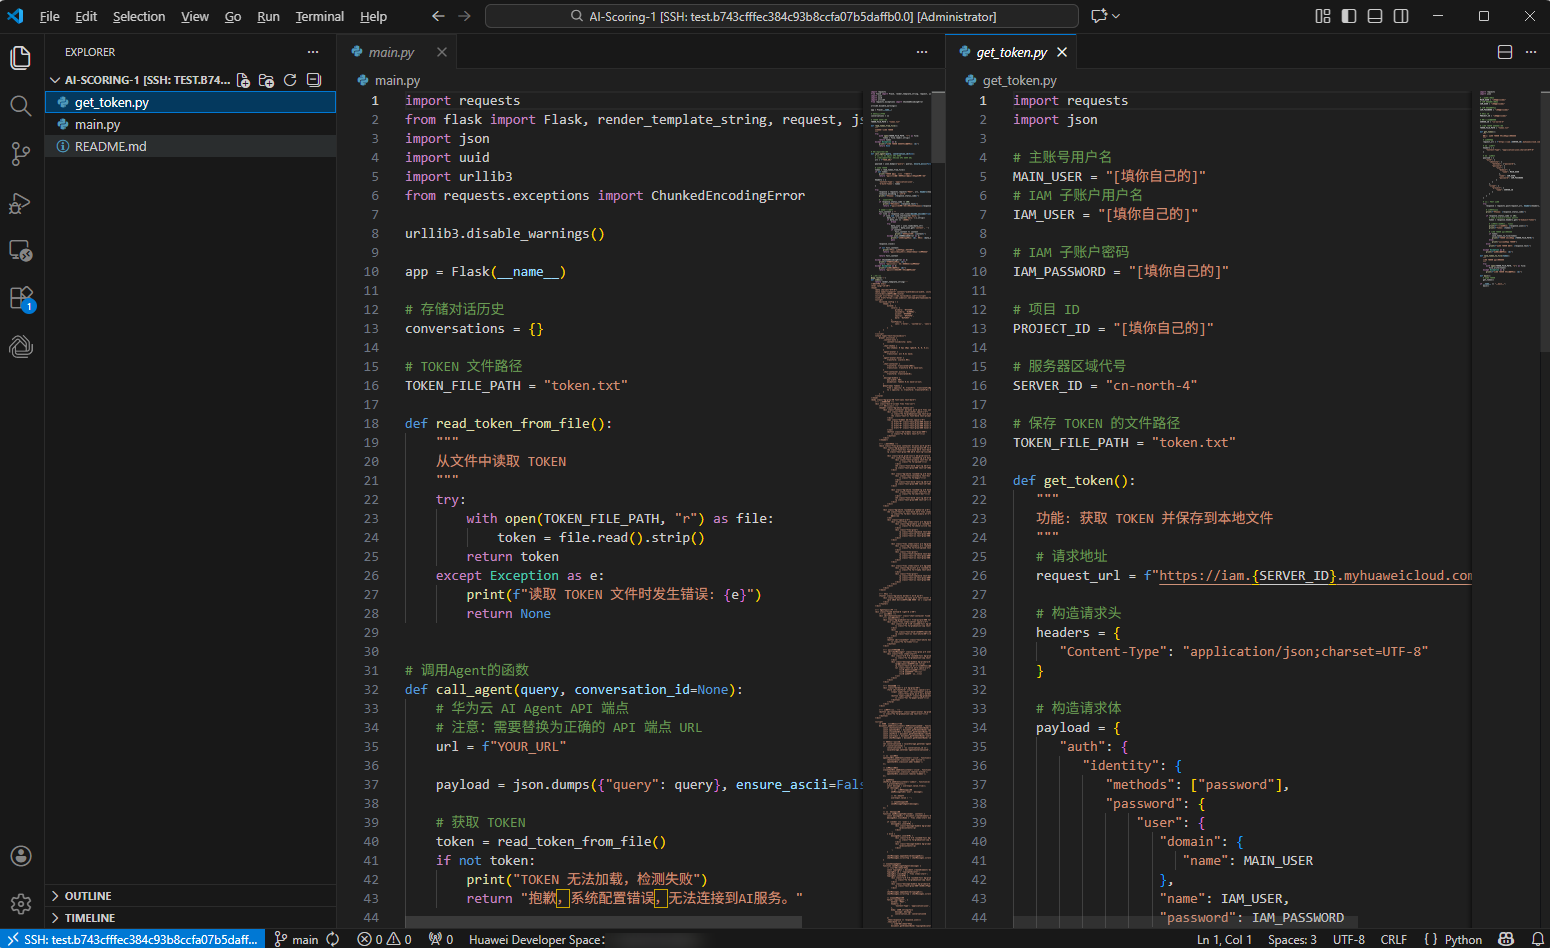Viewport: 1550px width, 948px height.
Task: Select README.md in the Explorer tree
Action: pos(190,146)
